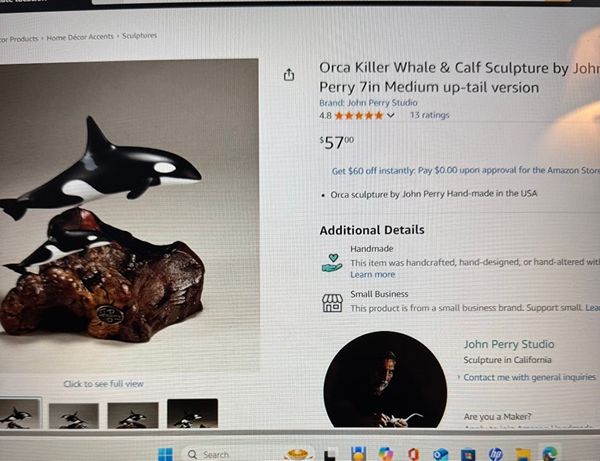Open John Perry Studio maker page
600x461 pixels.
tap(509, 344)
